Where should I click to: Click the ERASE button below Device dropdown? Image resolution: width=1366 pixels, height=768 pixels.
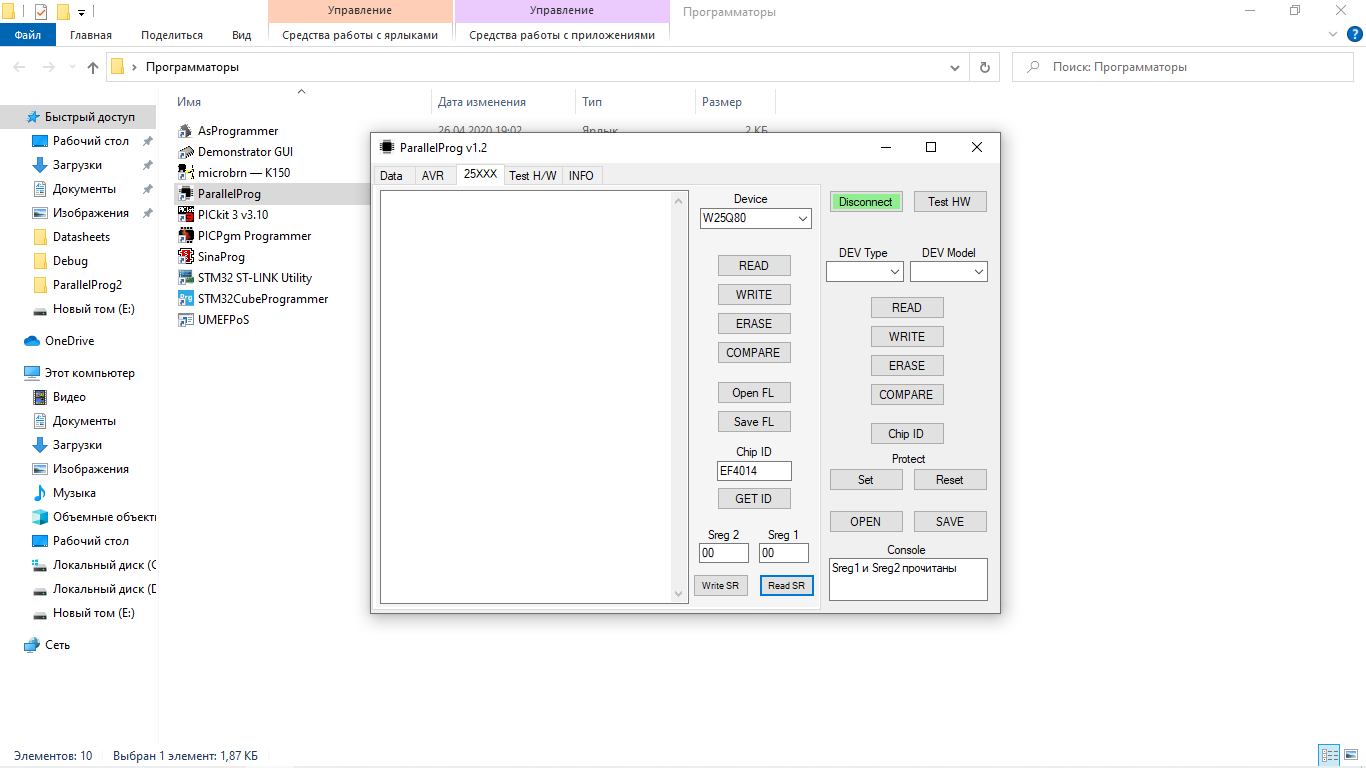pos(754,324)
